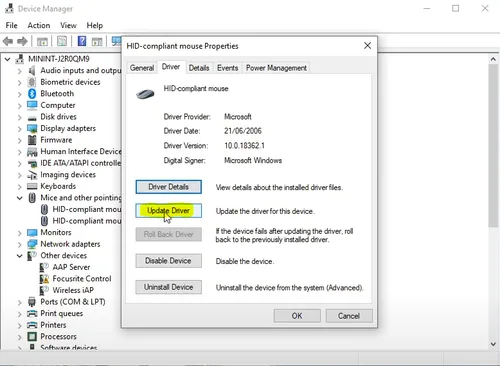This screenshot has width=500, height=366.
Task: Click the Forward arrow in Device Manager toolbar
Action: point(22,41)
